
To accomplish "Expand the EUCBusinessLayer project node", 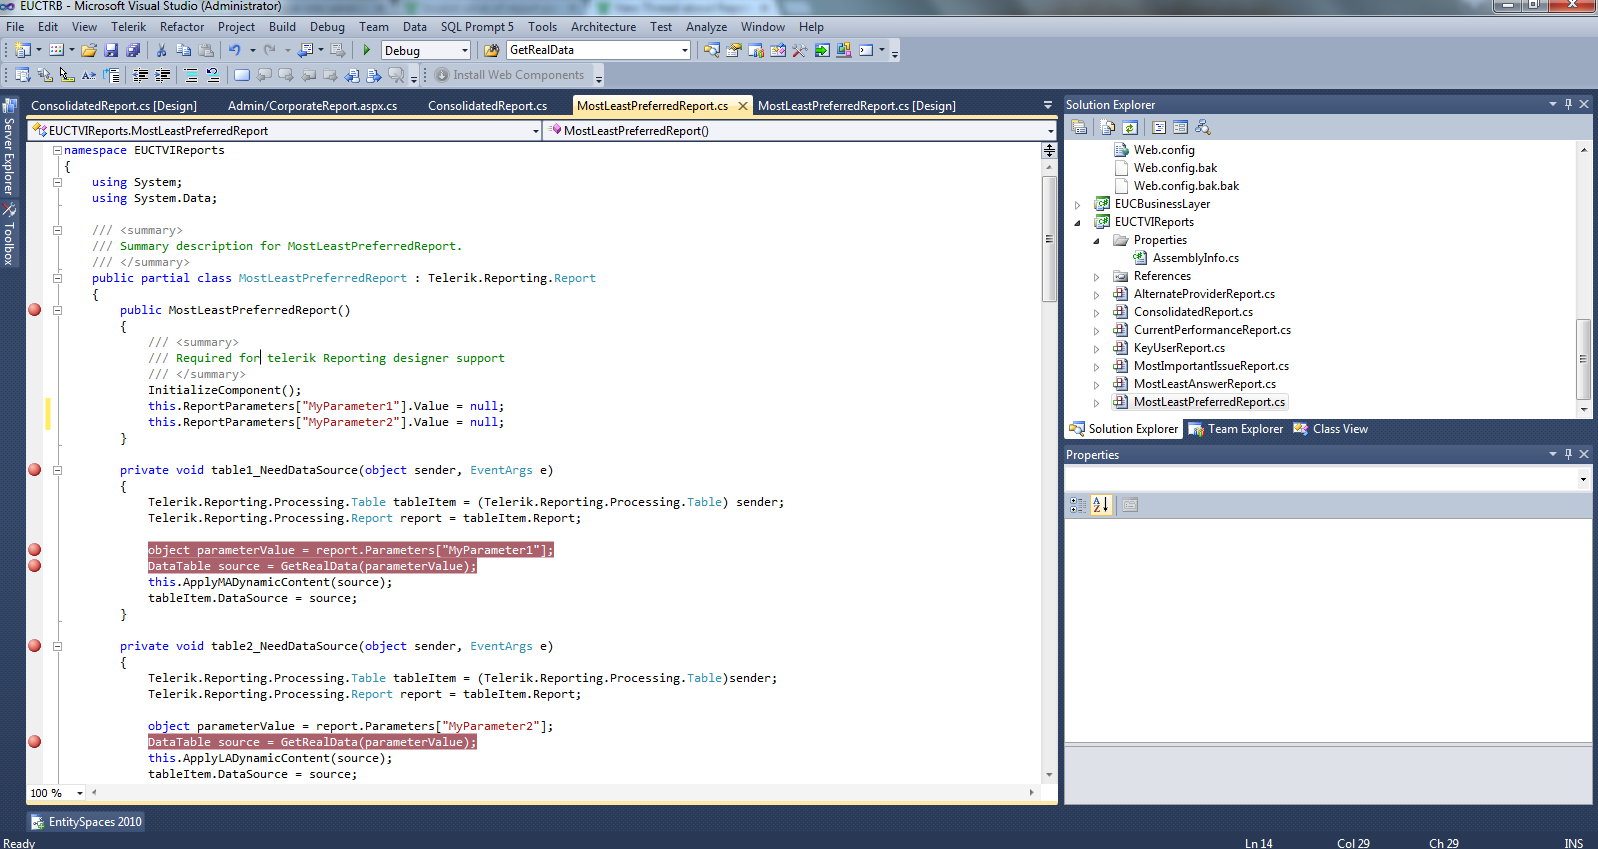I will 1078,204.
